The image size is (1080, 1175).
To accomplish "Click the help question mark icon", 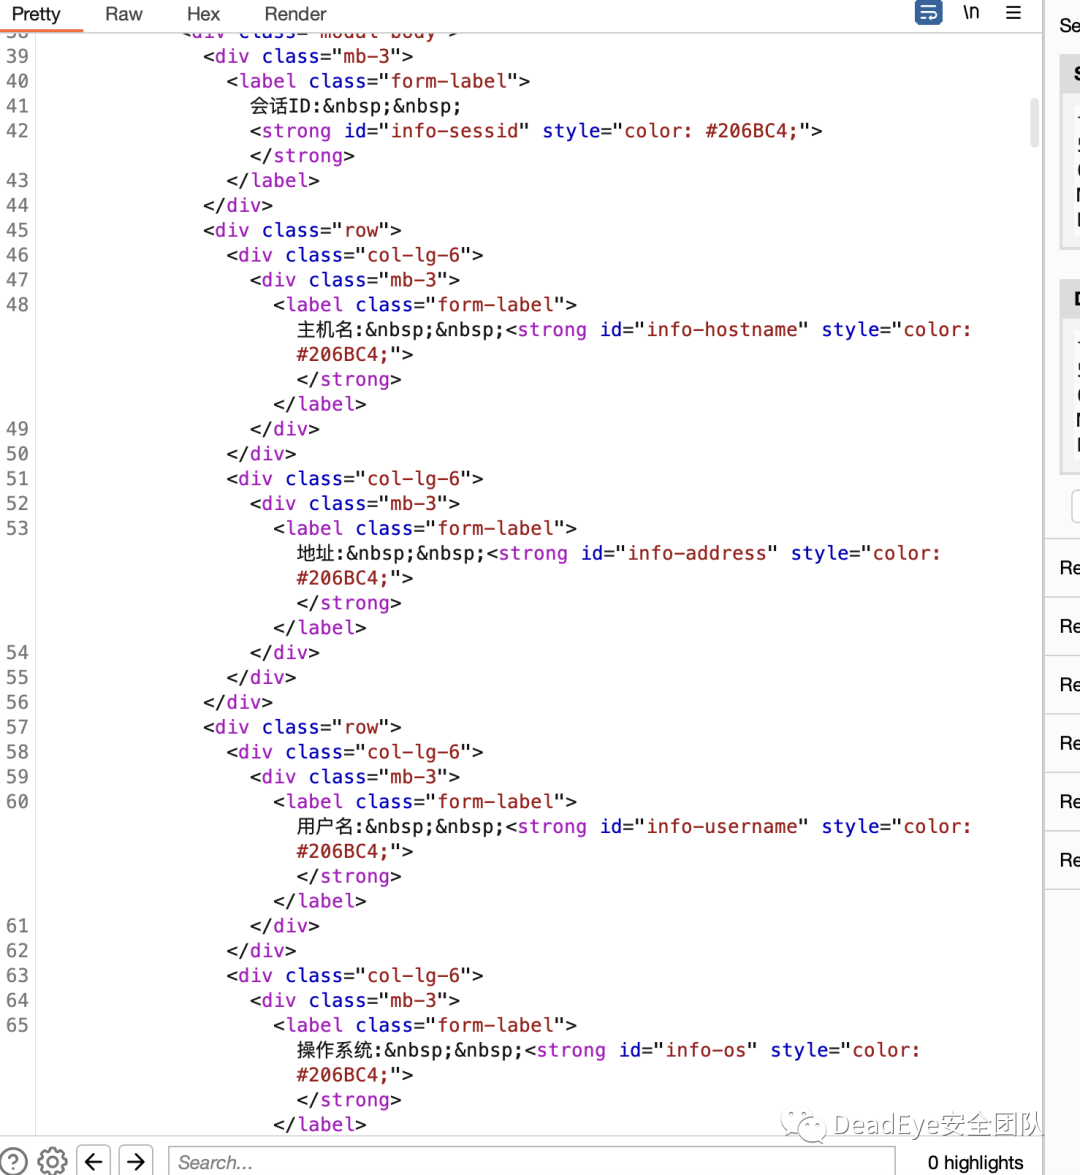I will 13,1162.
